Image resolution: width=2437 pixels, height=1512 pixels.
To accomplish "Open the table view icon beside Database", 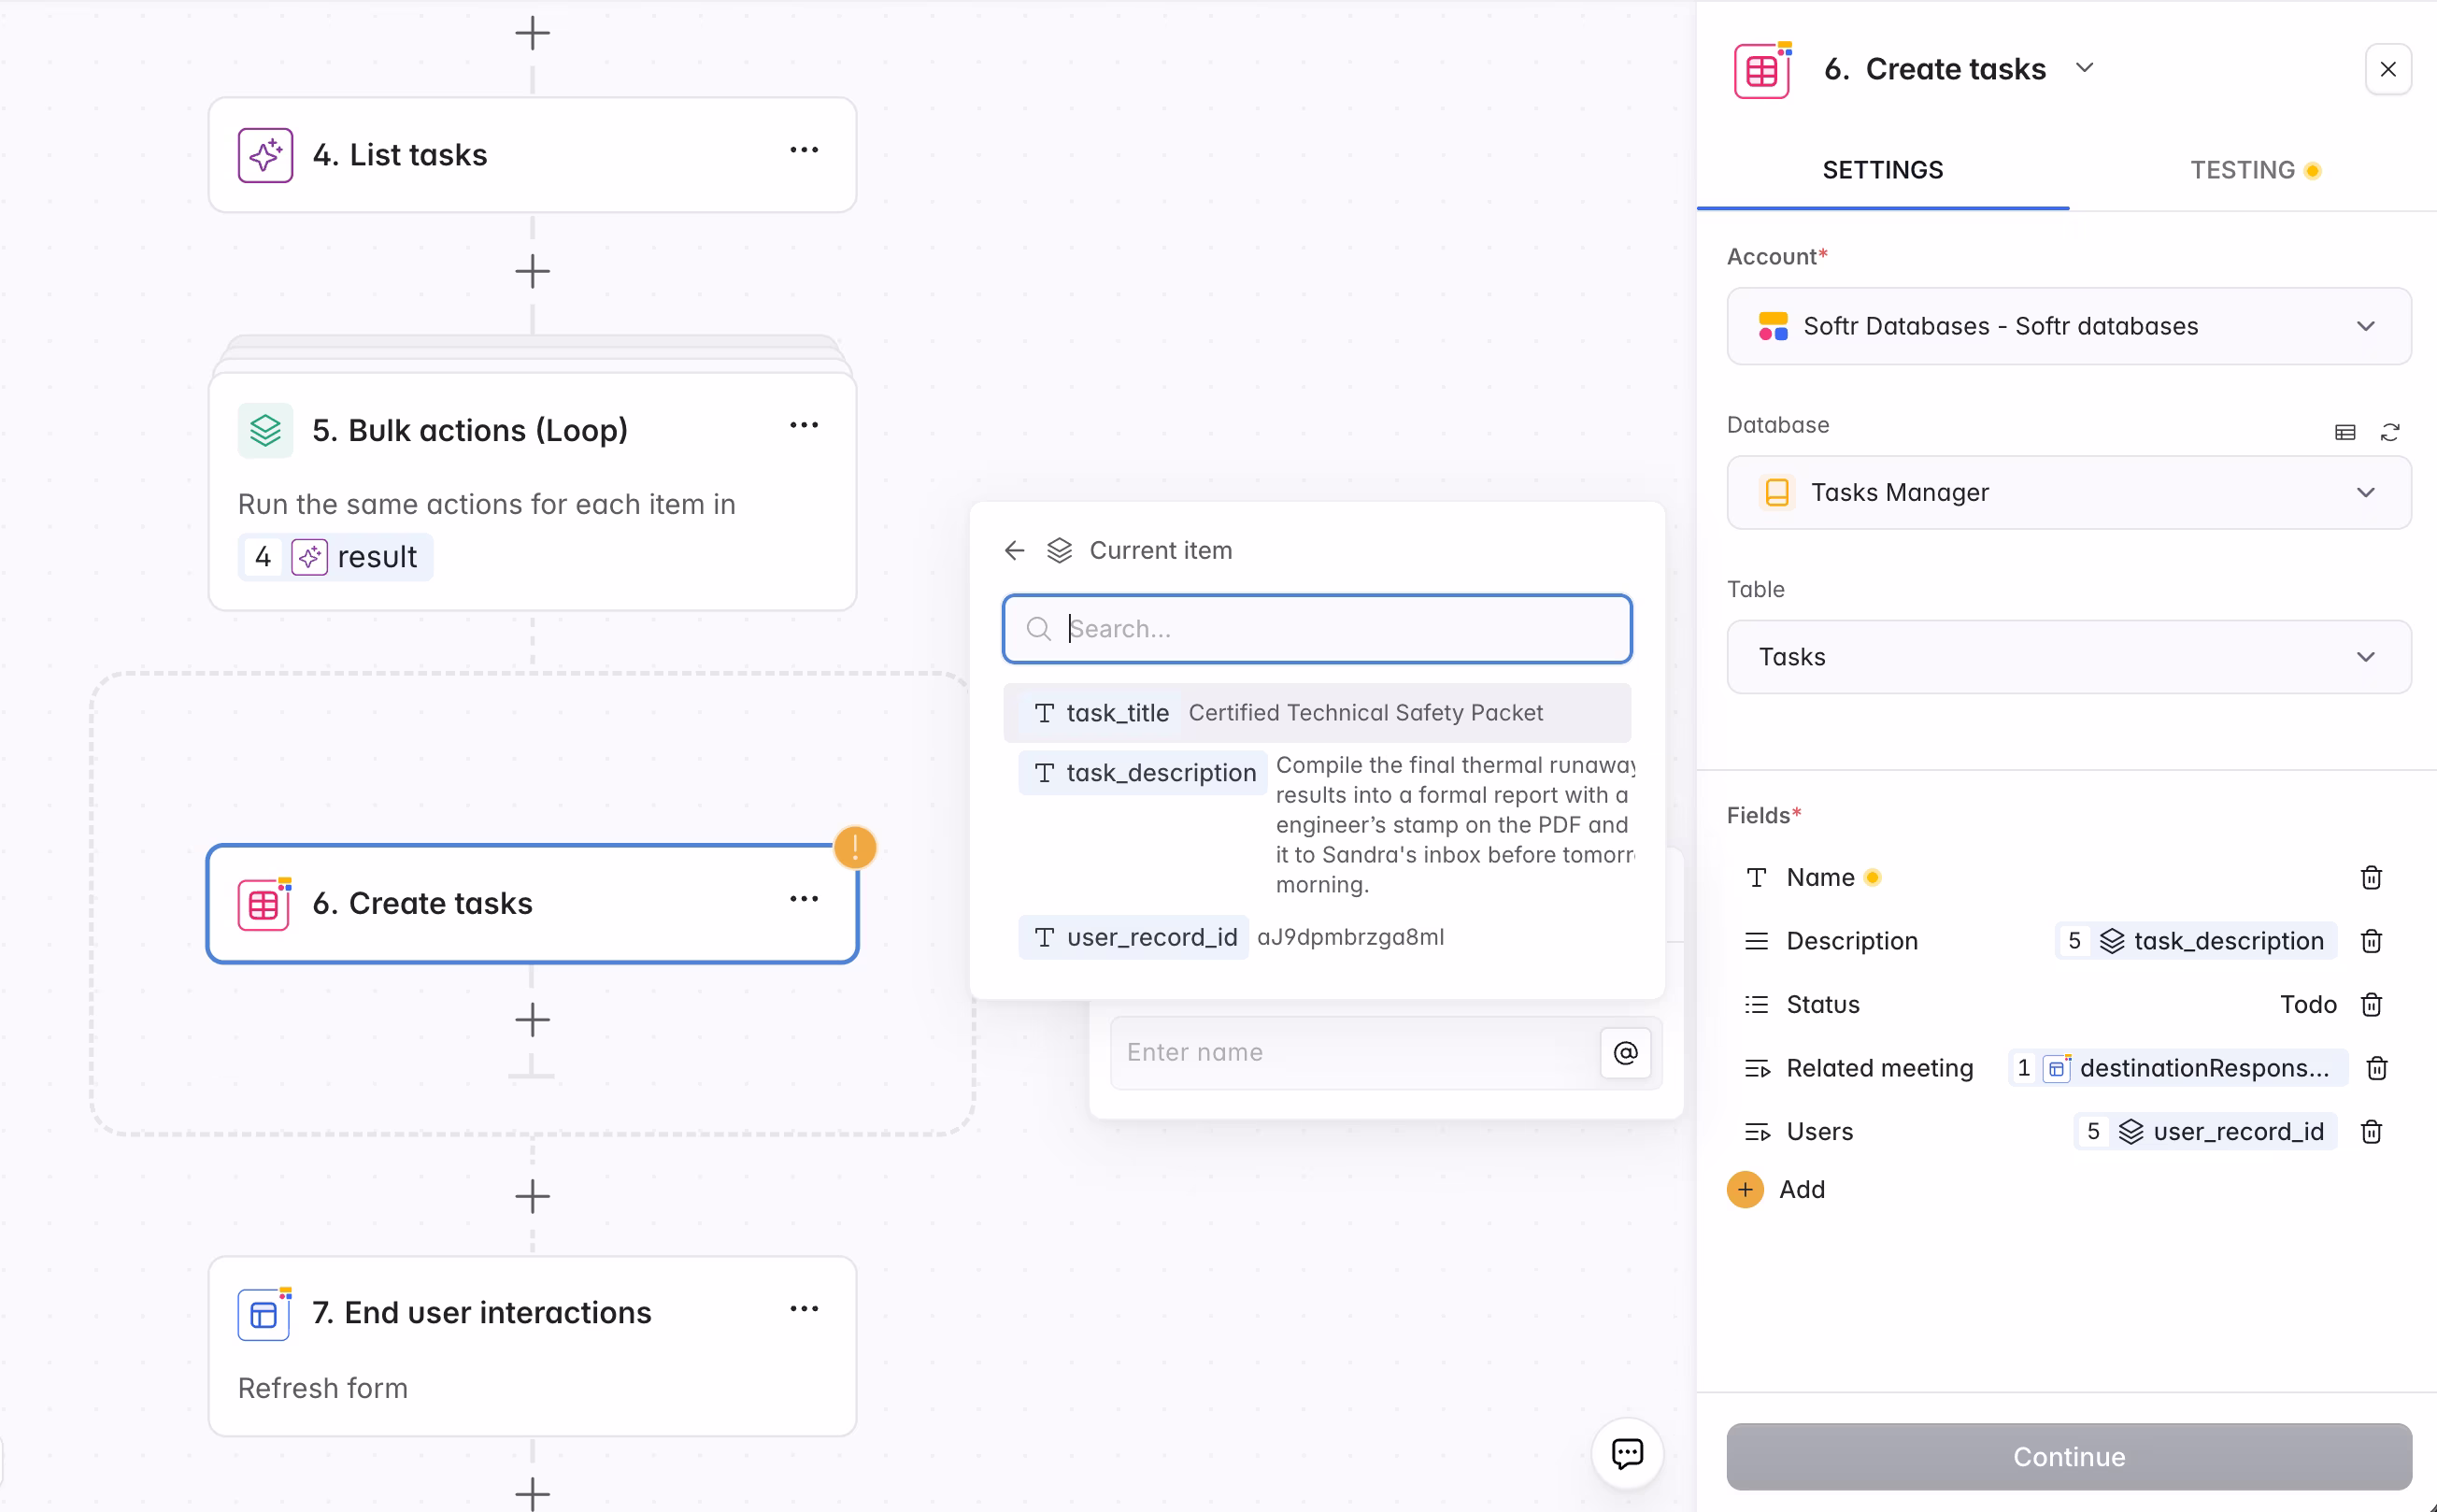I will (x=2344, y=432).
